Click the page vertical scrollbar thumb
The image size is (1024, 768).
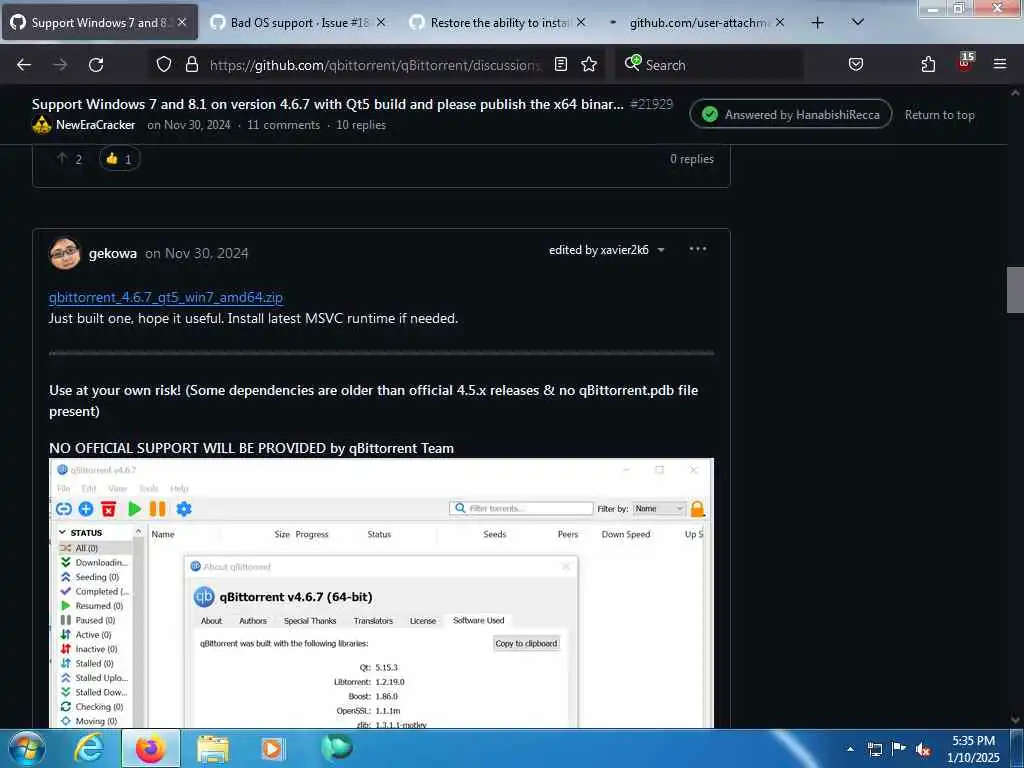click(x=1015, y=290)
